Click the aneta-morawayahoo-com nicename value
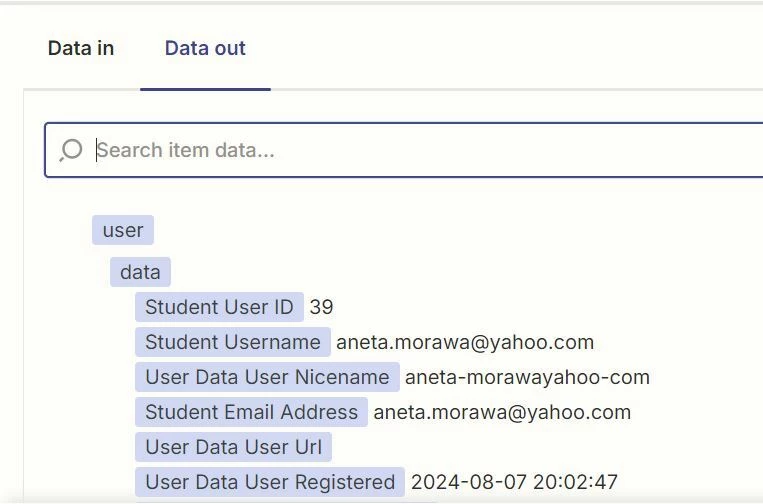The width and height of the screenshot is (763, 504). point(527,377)
